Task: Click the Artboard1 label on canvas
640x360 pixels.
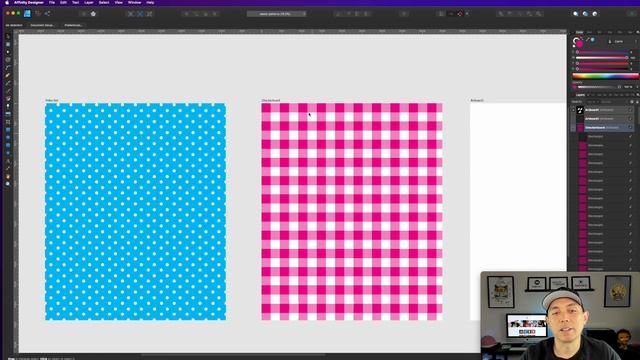Action: (477, 100)
